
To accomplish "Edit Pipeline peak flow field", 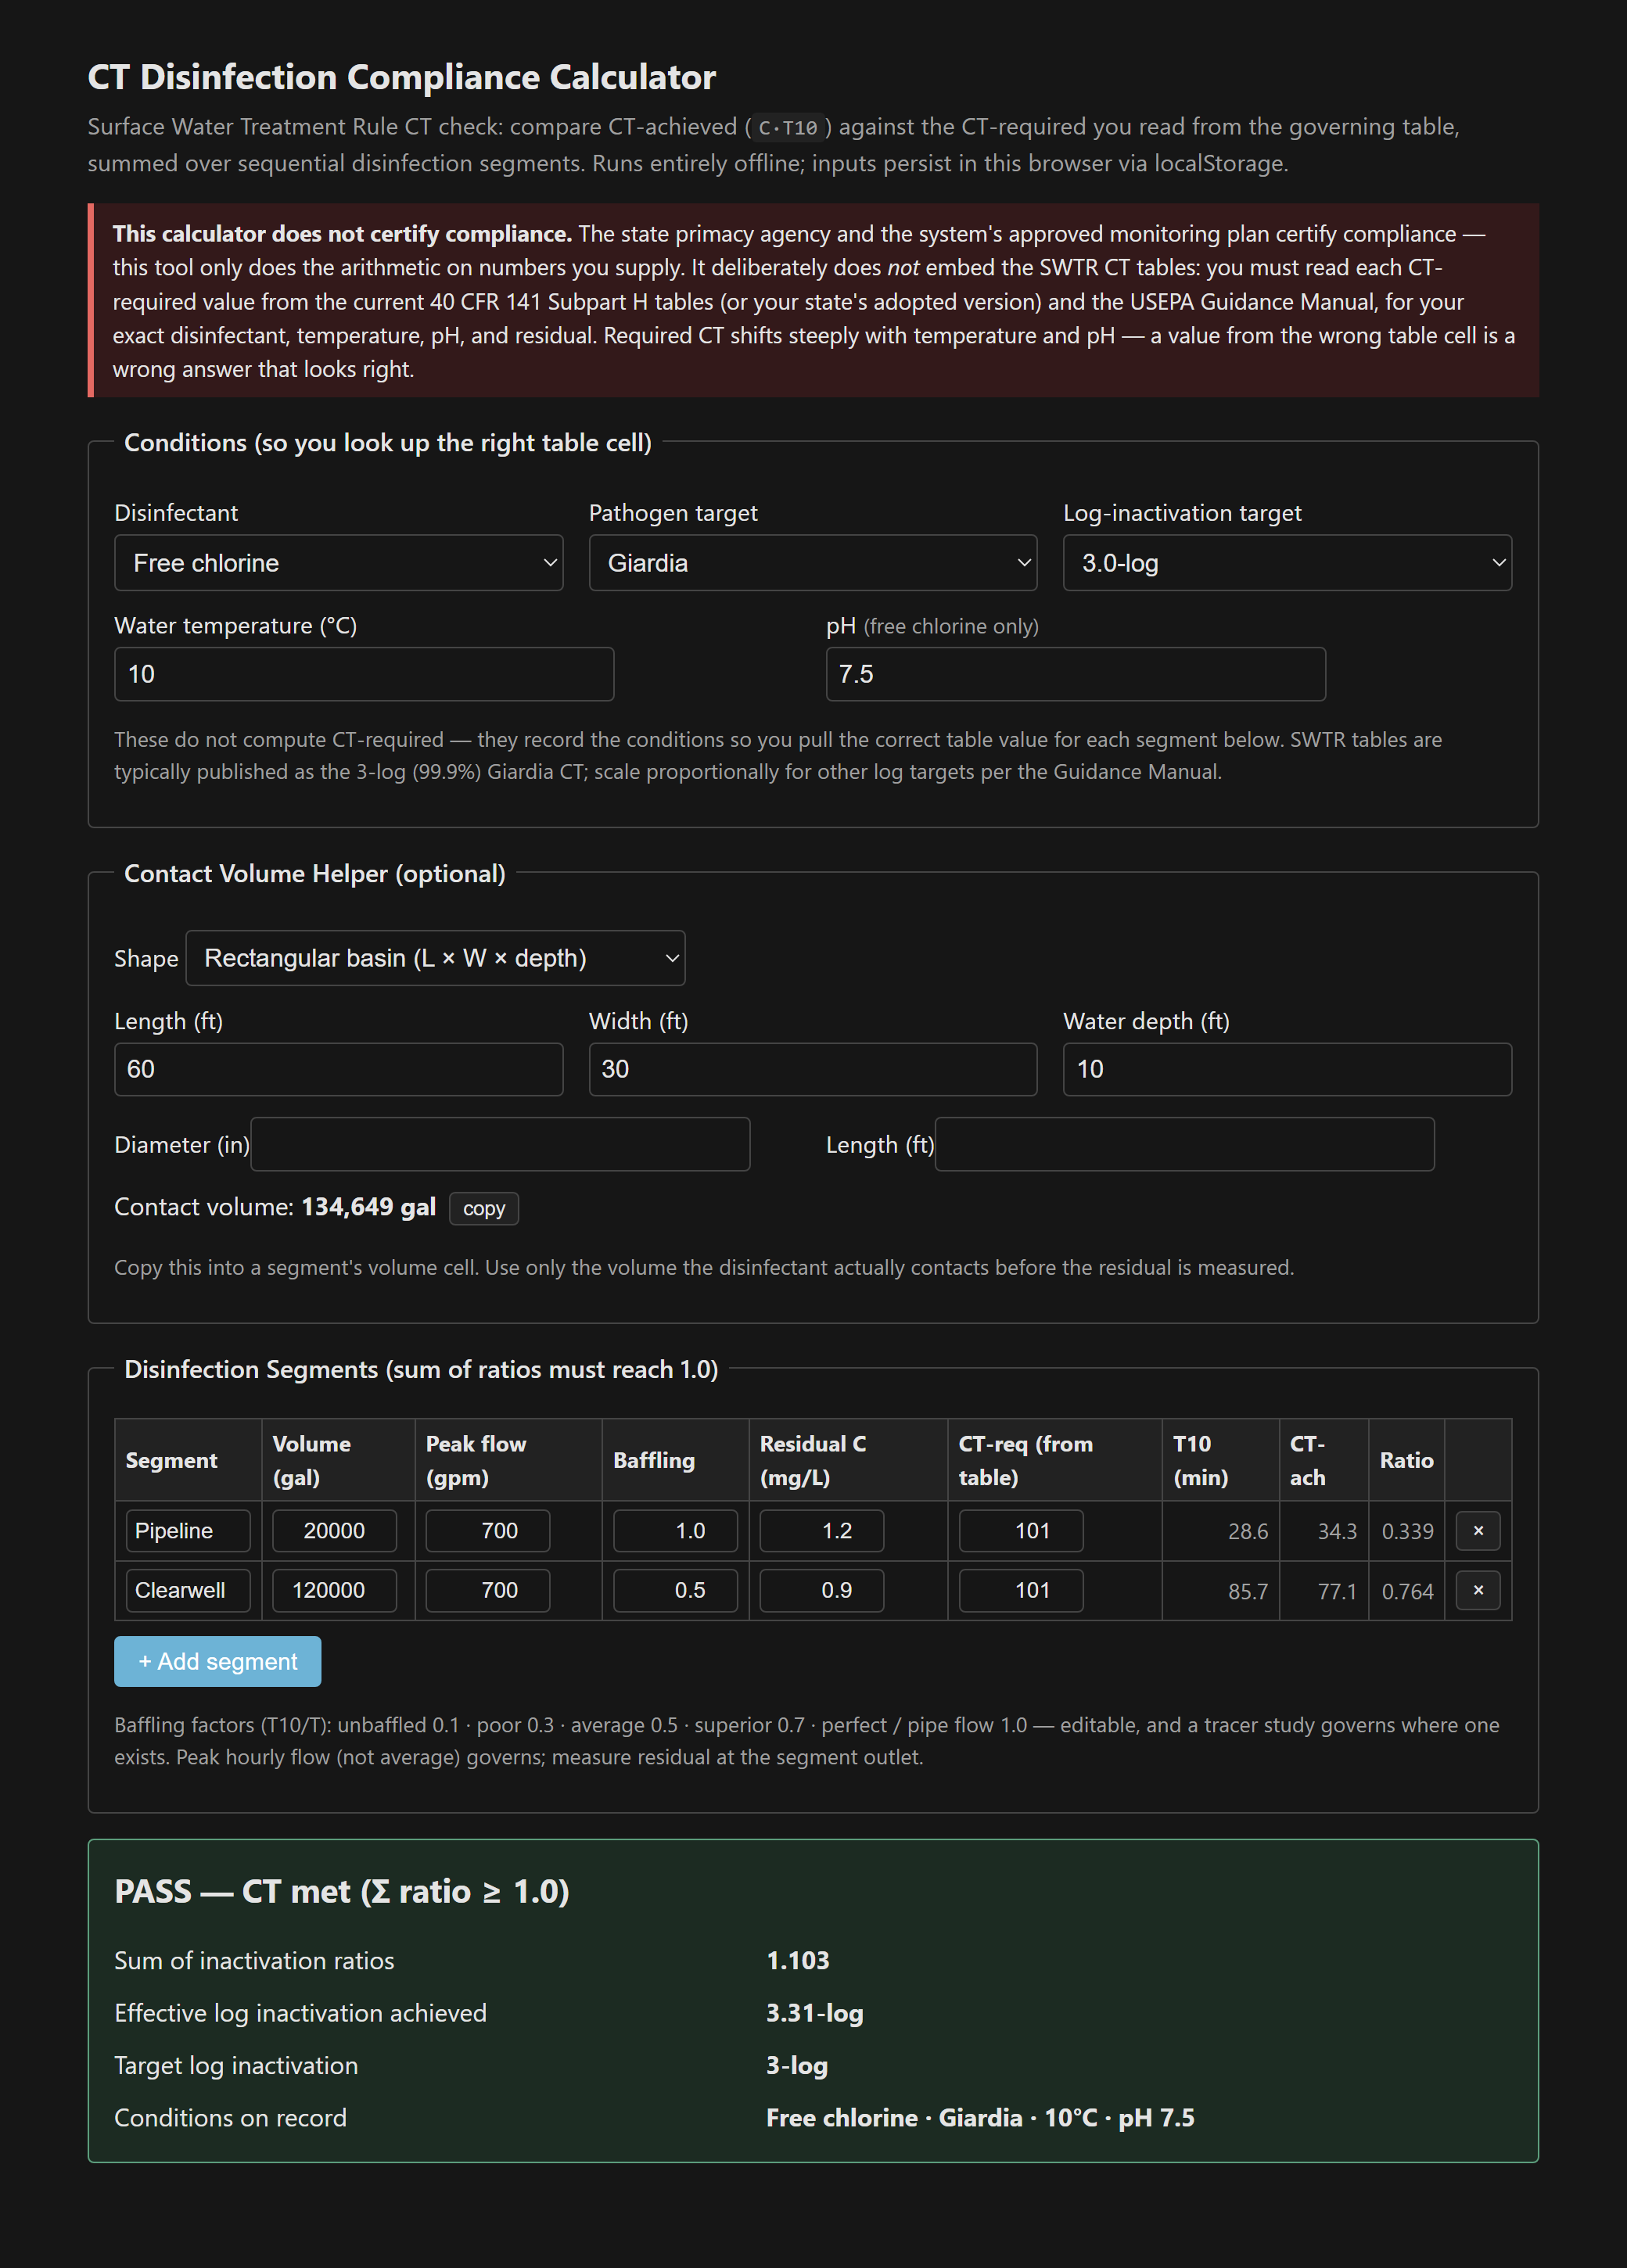I will pos(488,1531).
